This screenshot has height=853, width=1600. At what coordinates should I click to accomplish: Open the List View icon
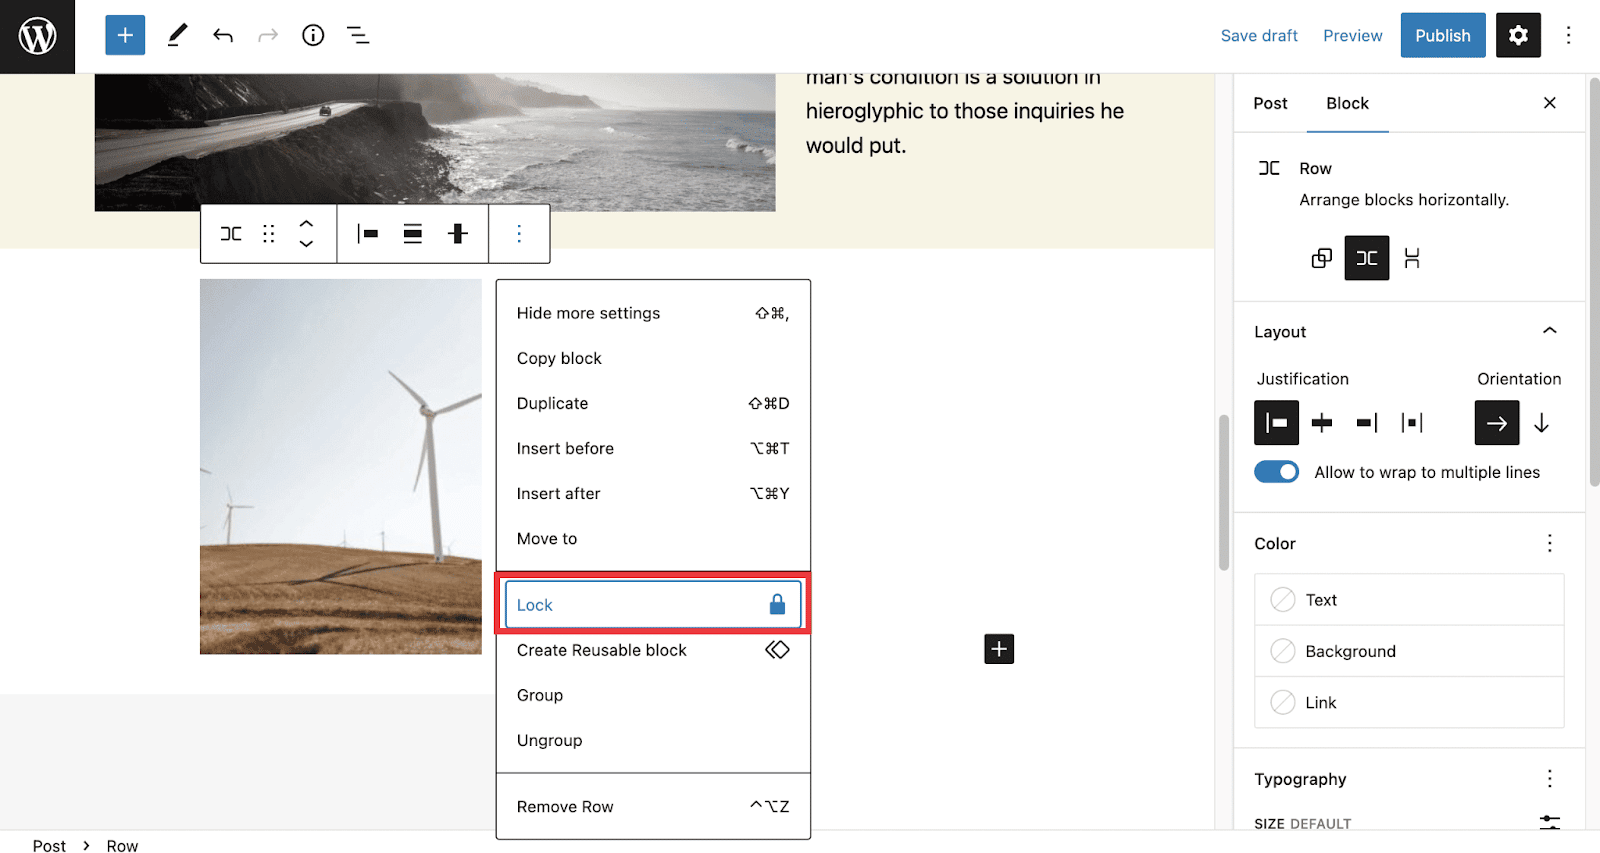[x=358, y=36]
